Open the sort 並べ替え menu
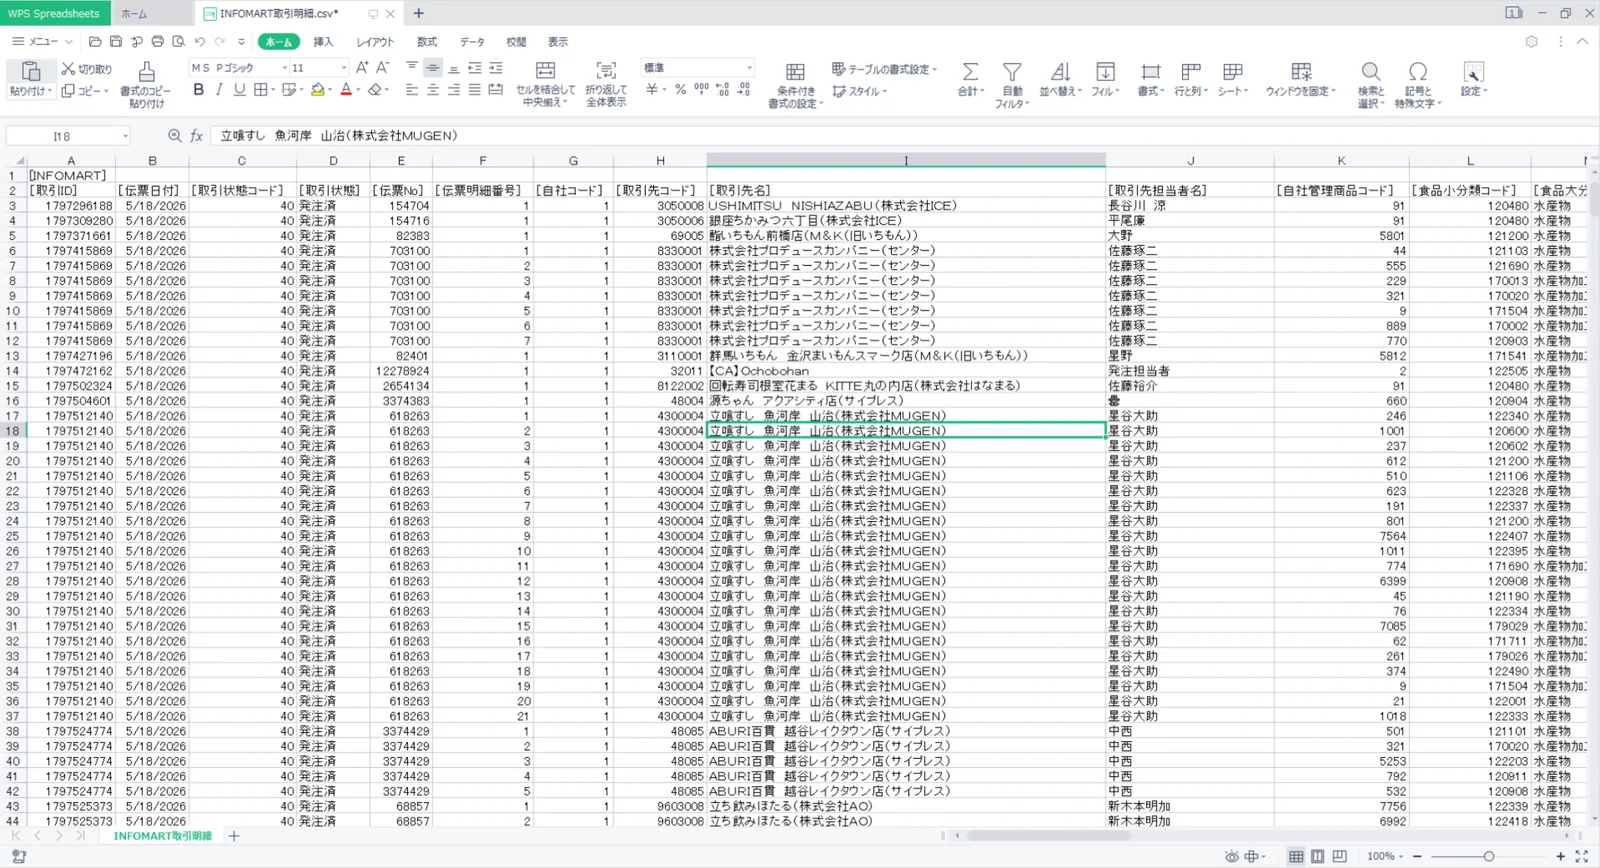This screenshot has width=1600, height=868. coord(1060,79)
